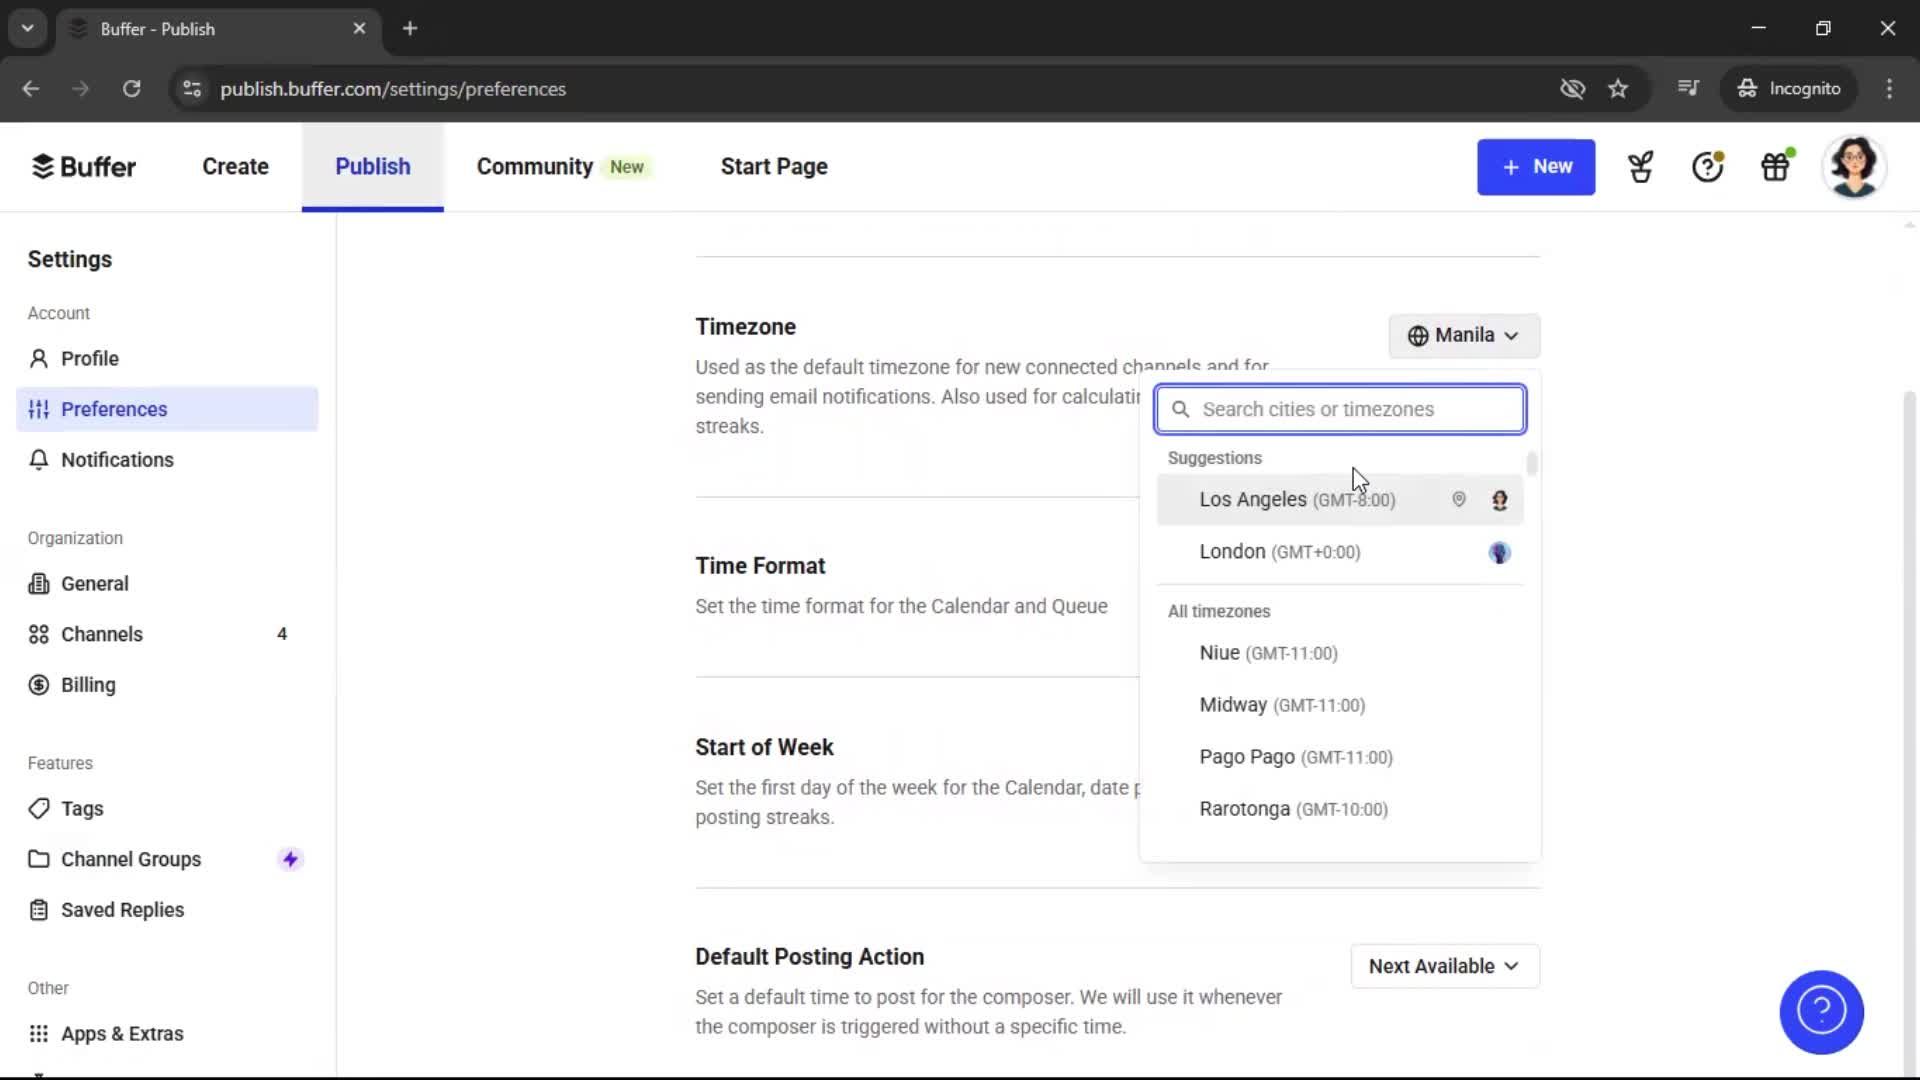Click the Saved Replies icon
Viewport: 1920px width, 1080px height.
(x=38, y=910)
